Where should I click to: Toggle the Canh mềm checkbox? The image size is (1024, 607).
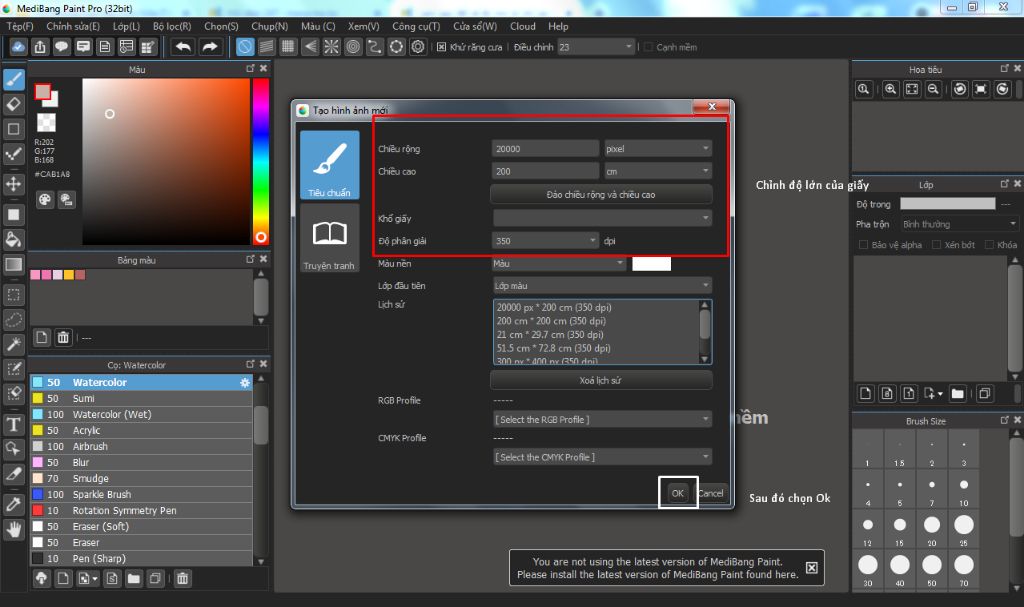pyautogui.click(x=648, y=47)
